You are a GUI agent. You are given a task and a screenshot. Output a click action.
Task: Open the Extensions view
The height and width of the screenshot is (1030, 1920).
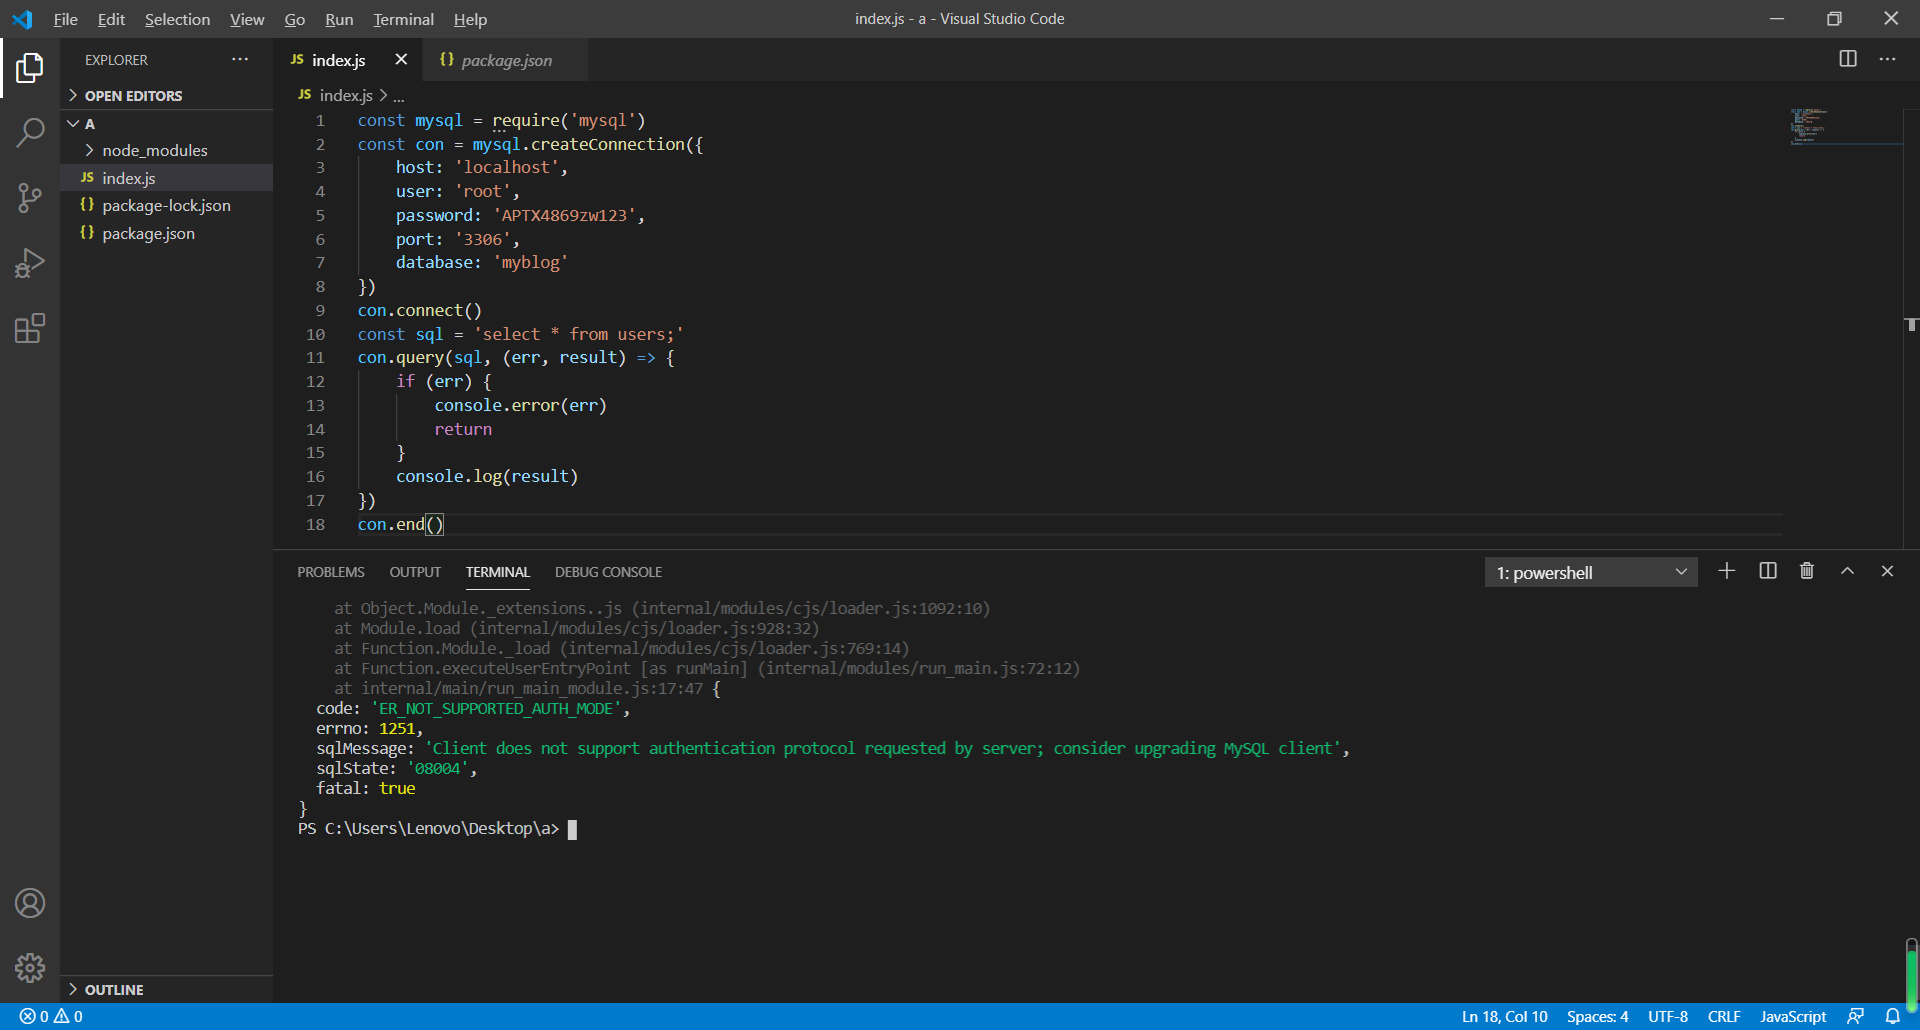coord(30,328)
